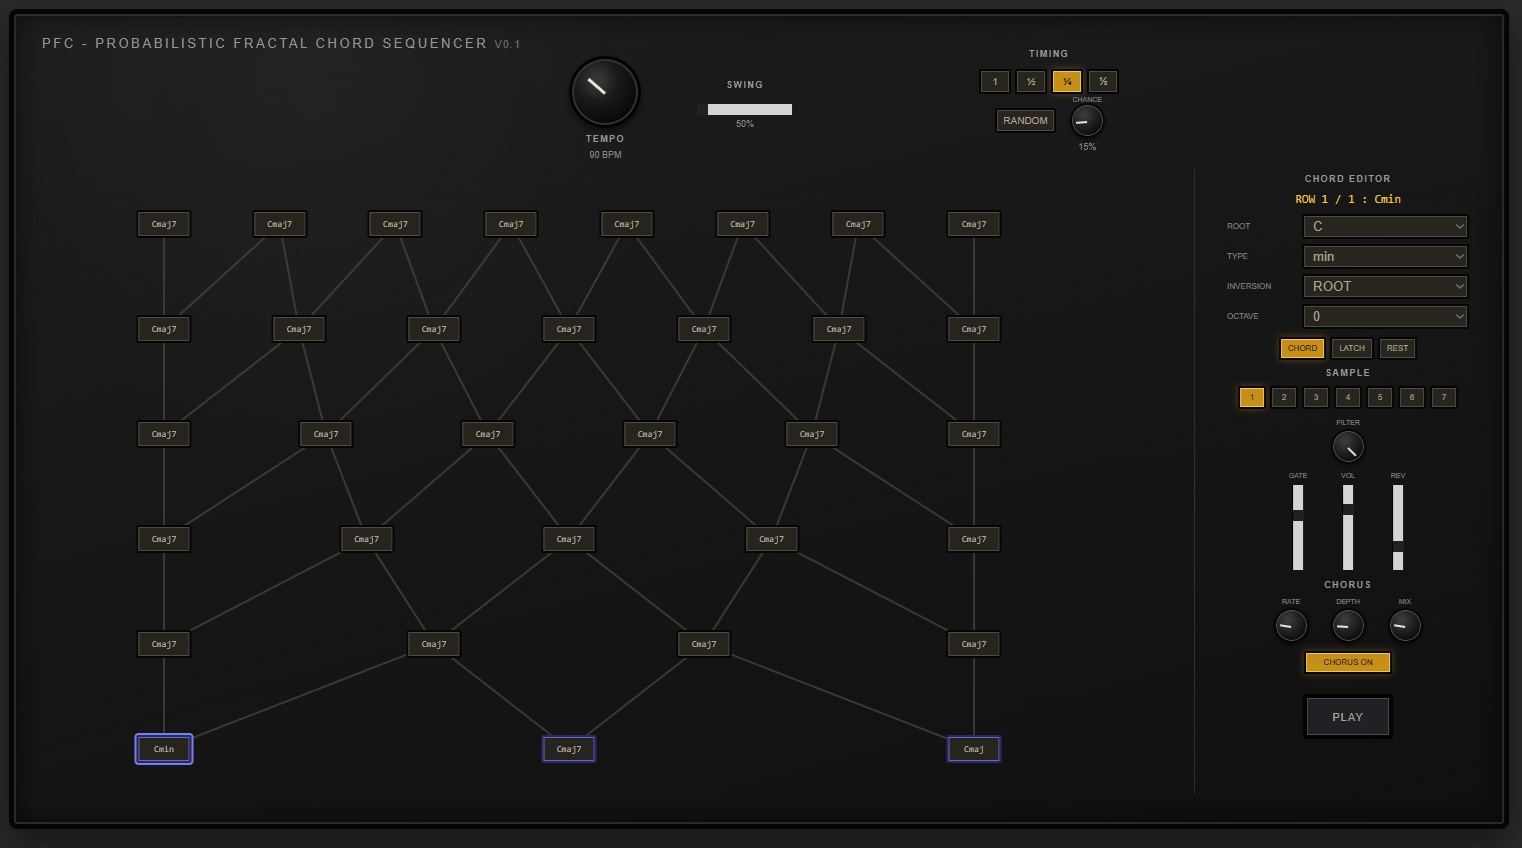Adjust the Vol vertical slider
Viewport: 1522px width, 848px height.
point(1348,528)
